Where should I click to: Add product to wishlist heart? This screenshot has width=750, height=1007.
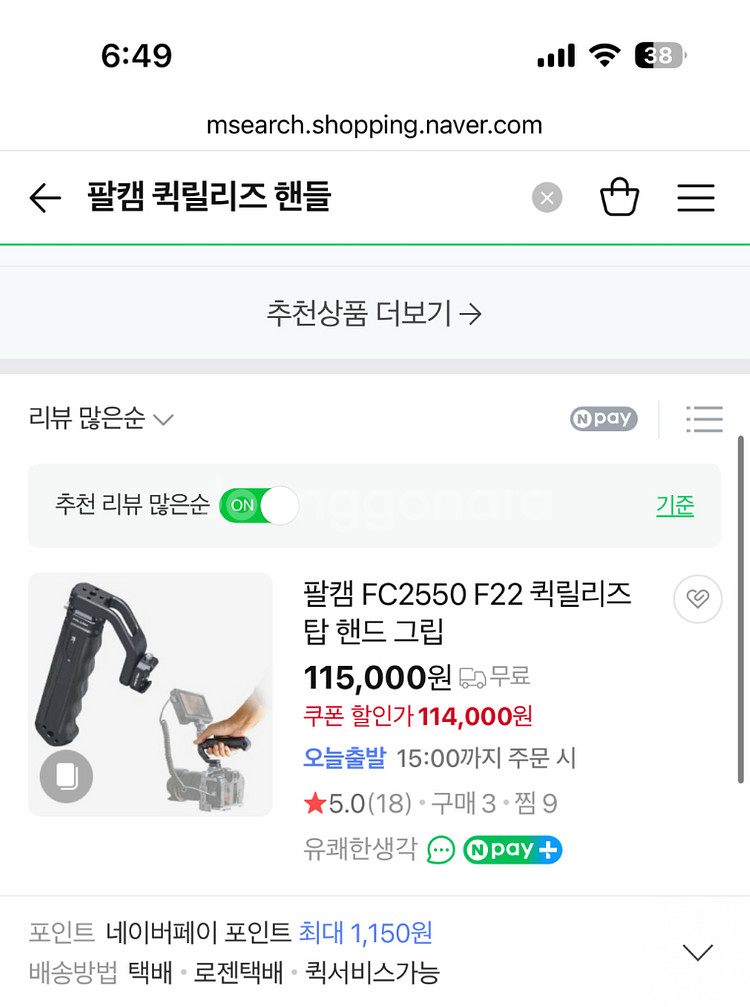click(x=697, y=599)
